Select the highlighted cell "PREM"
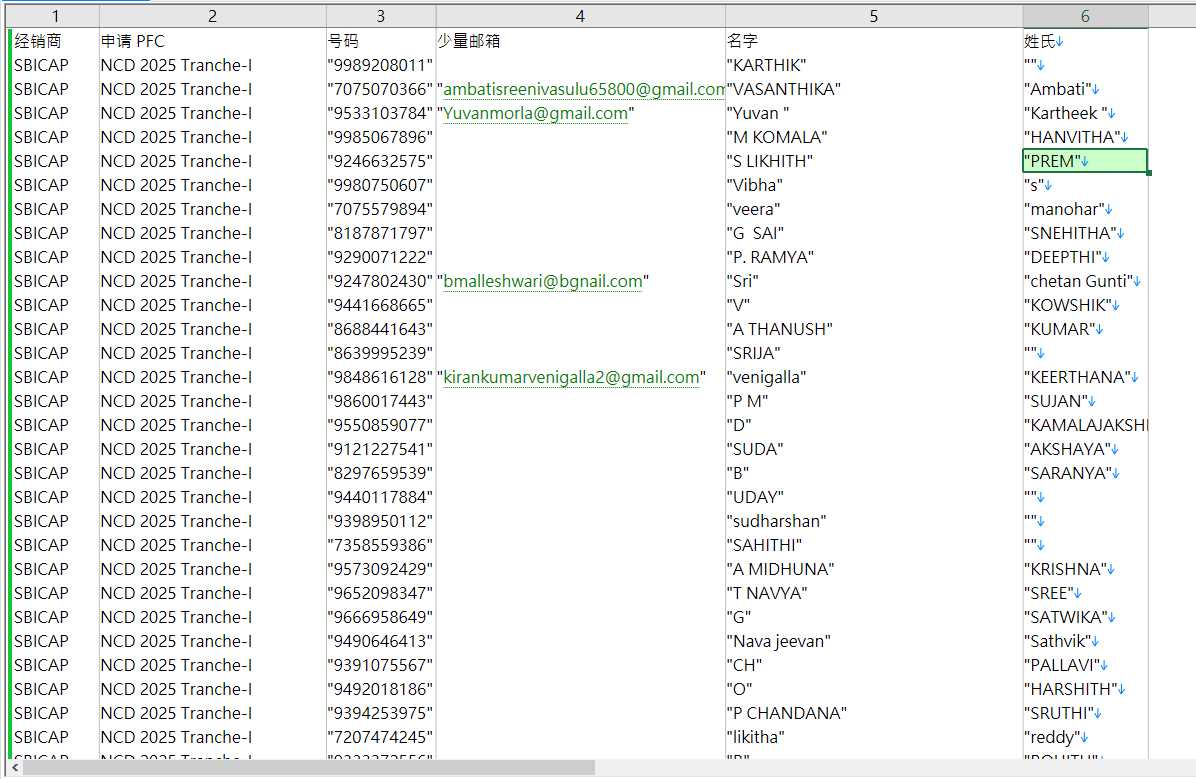The image size is (1196, 779). point(1085,161)
